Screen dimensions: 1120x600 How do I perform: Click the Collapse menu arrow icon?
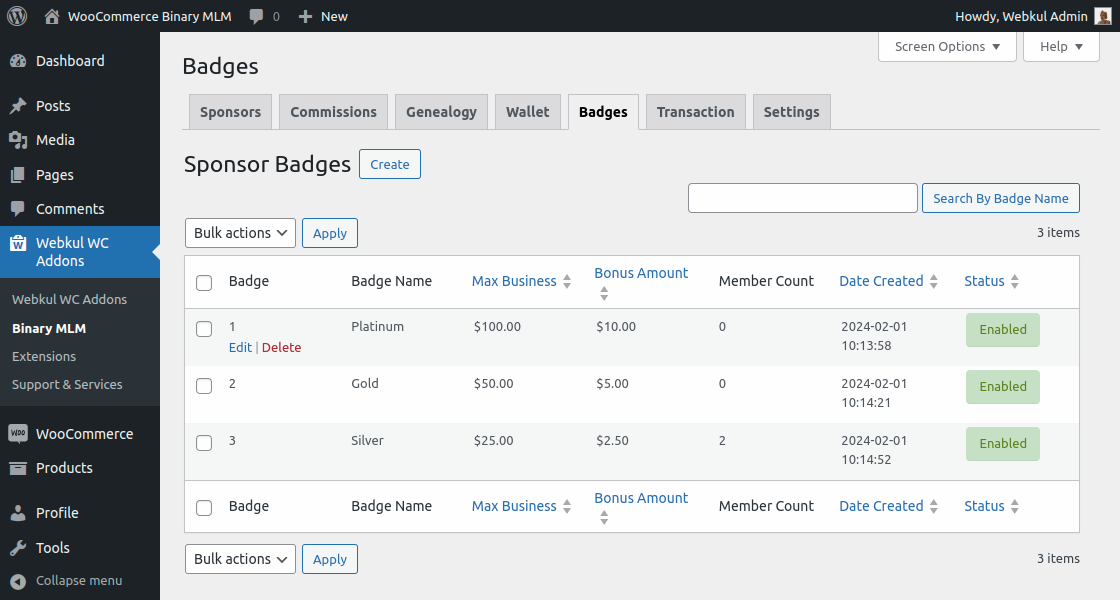coord(21,580)
